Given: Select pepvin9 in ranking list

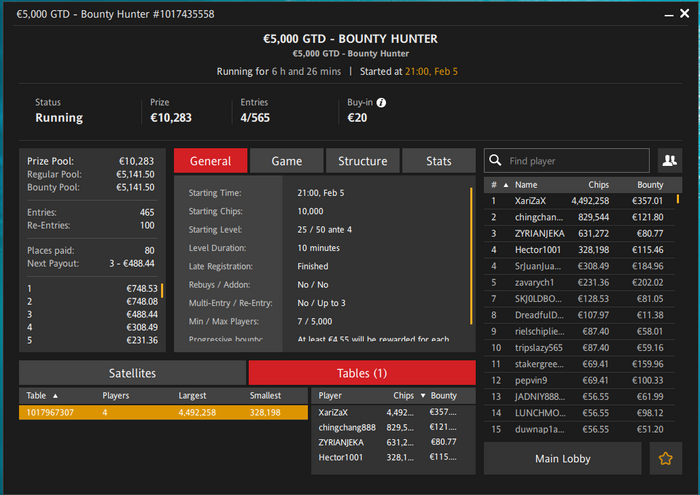Looking at the screenshot, I should (x=579, y=380).
